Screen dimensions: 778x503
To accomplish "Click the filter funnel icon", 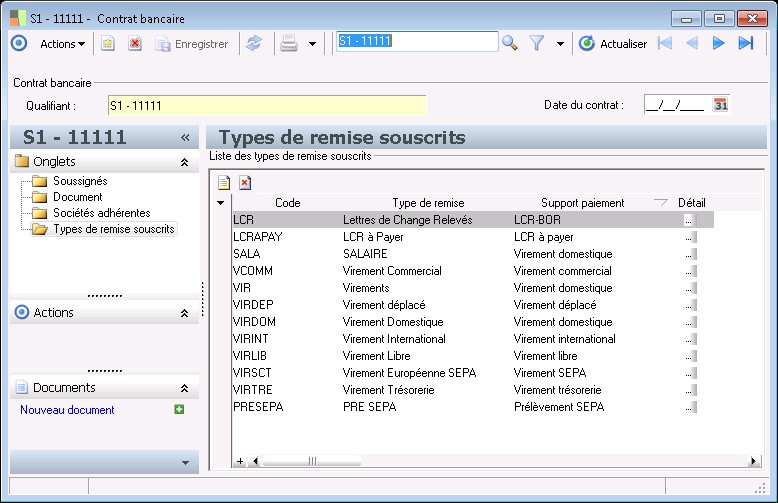I will [537, 44].
